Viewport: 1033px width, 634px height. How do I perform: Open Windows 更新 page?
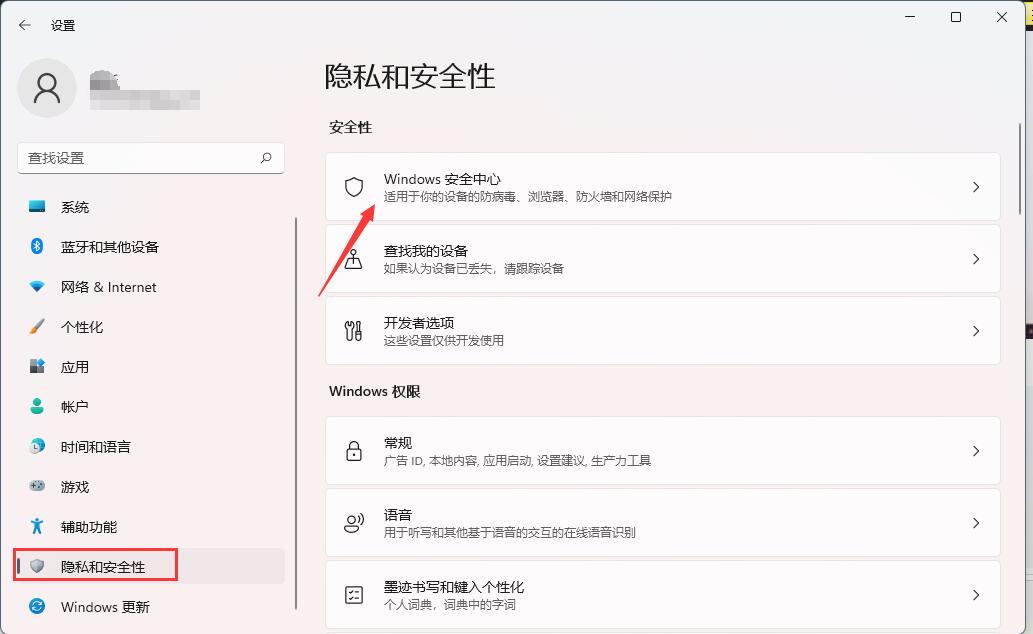tap(151, 606)
